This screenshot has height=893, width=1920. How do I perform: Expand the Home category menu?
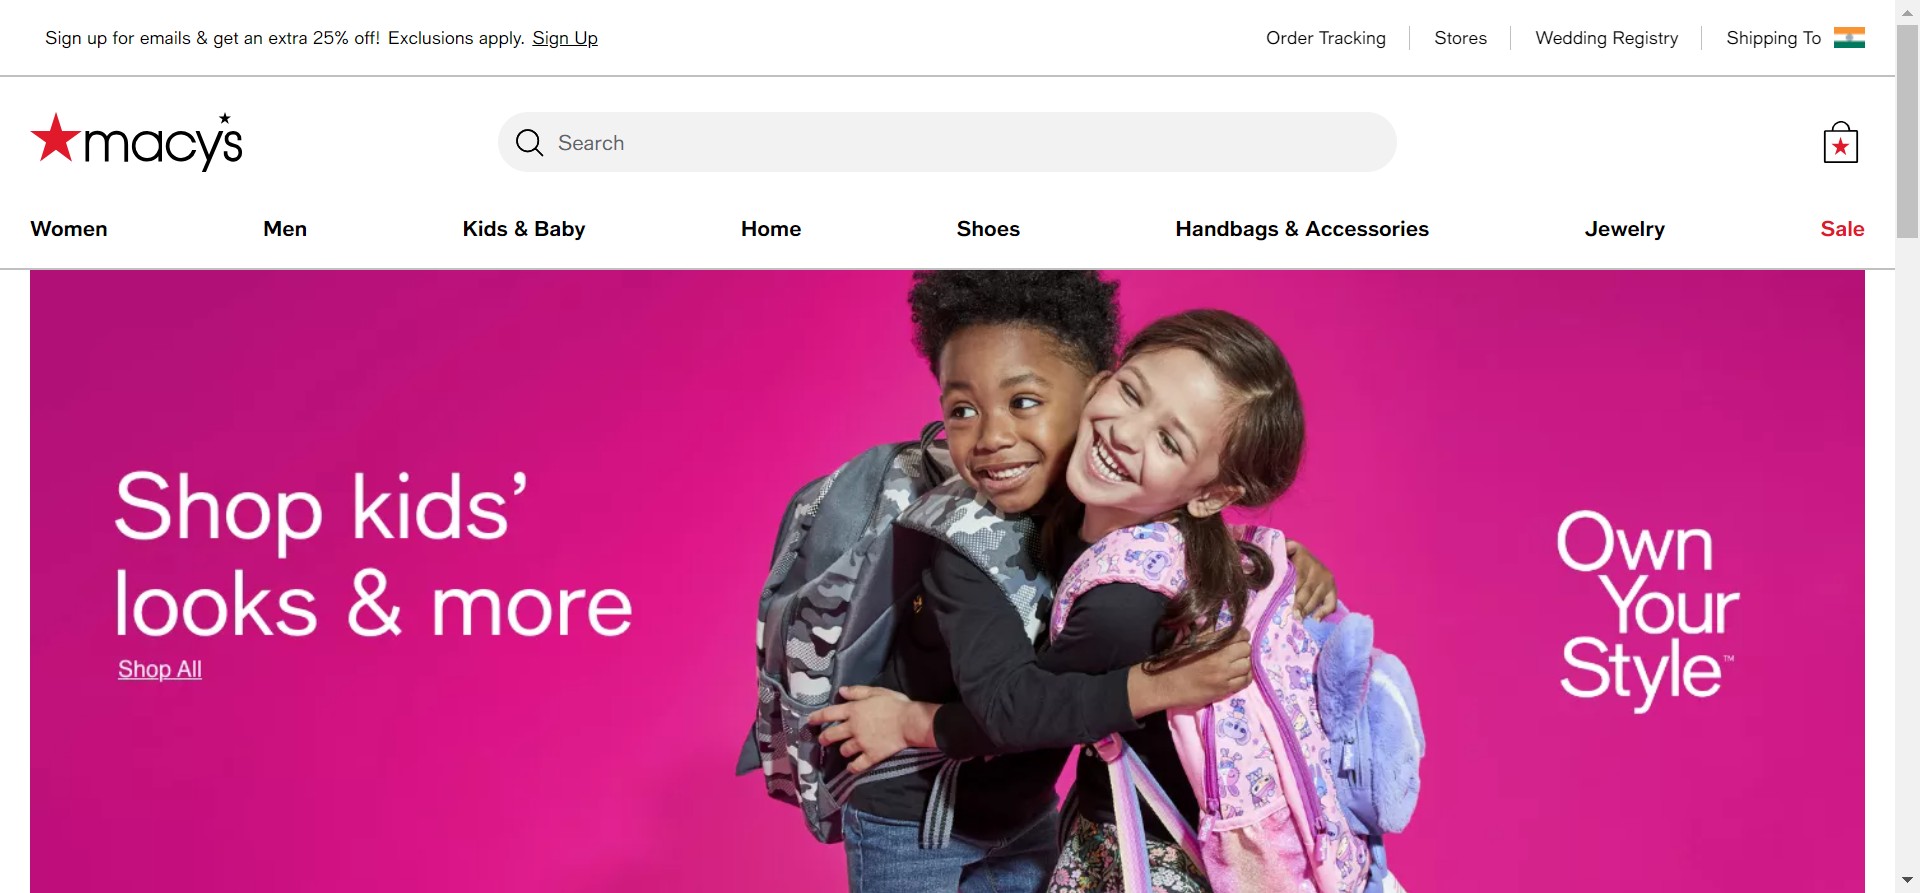point(771,229)
